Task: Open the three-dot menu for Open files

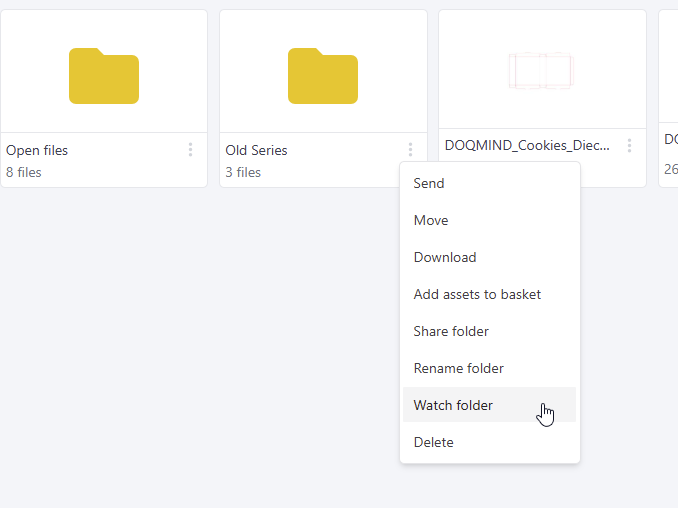Action: (x=190, y=150)
